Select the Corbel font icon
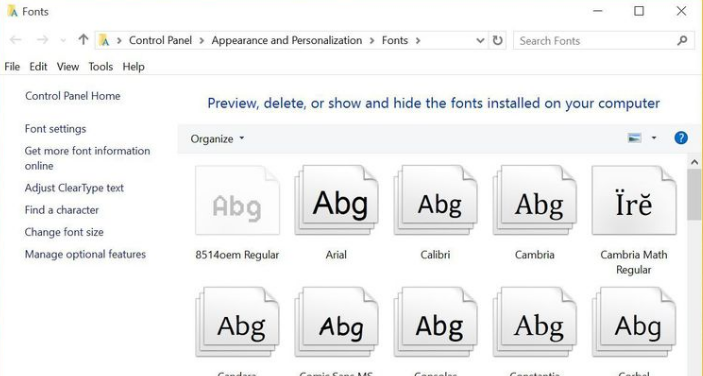The width and height of the screenshot is (703, 376). [x=634, y=322]
